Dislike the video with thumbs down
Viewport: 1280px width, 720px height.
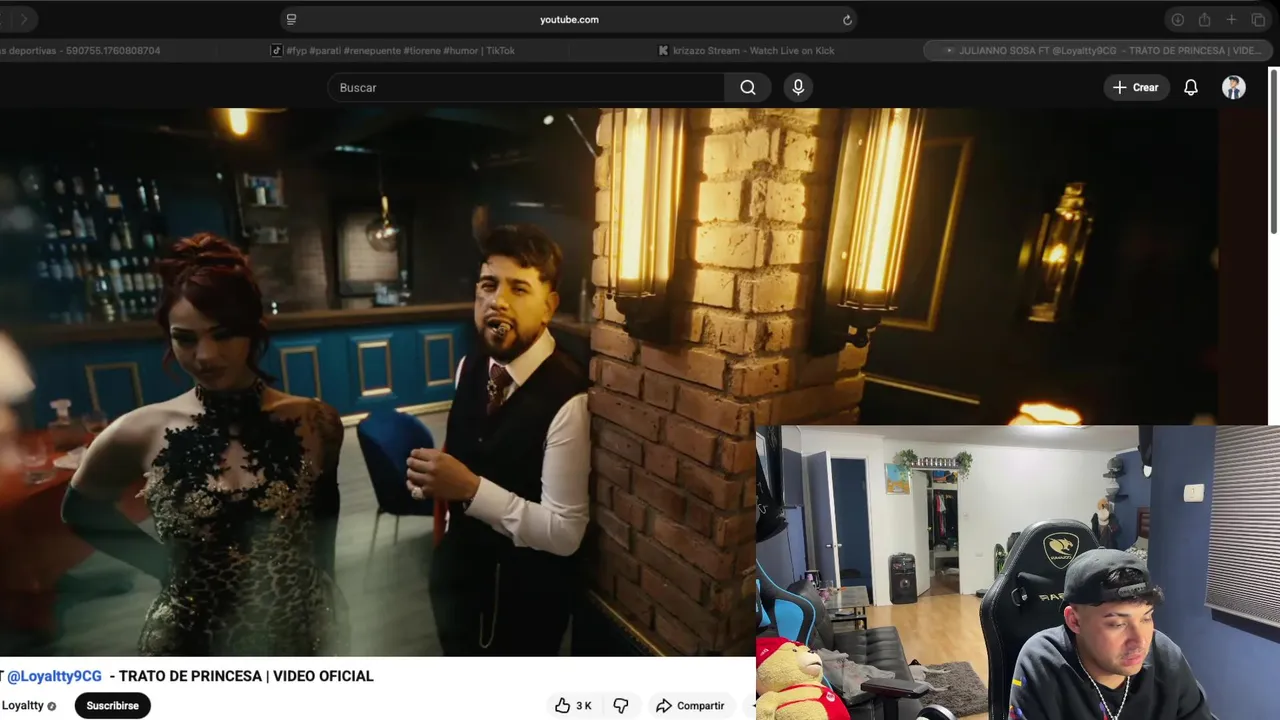[x=621, y=706]
